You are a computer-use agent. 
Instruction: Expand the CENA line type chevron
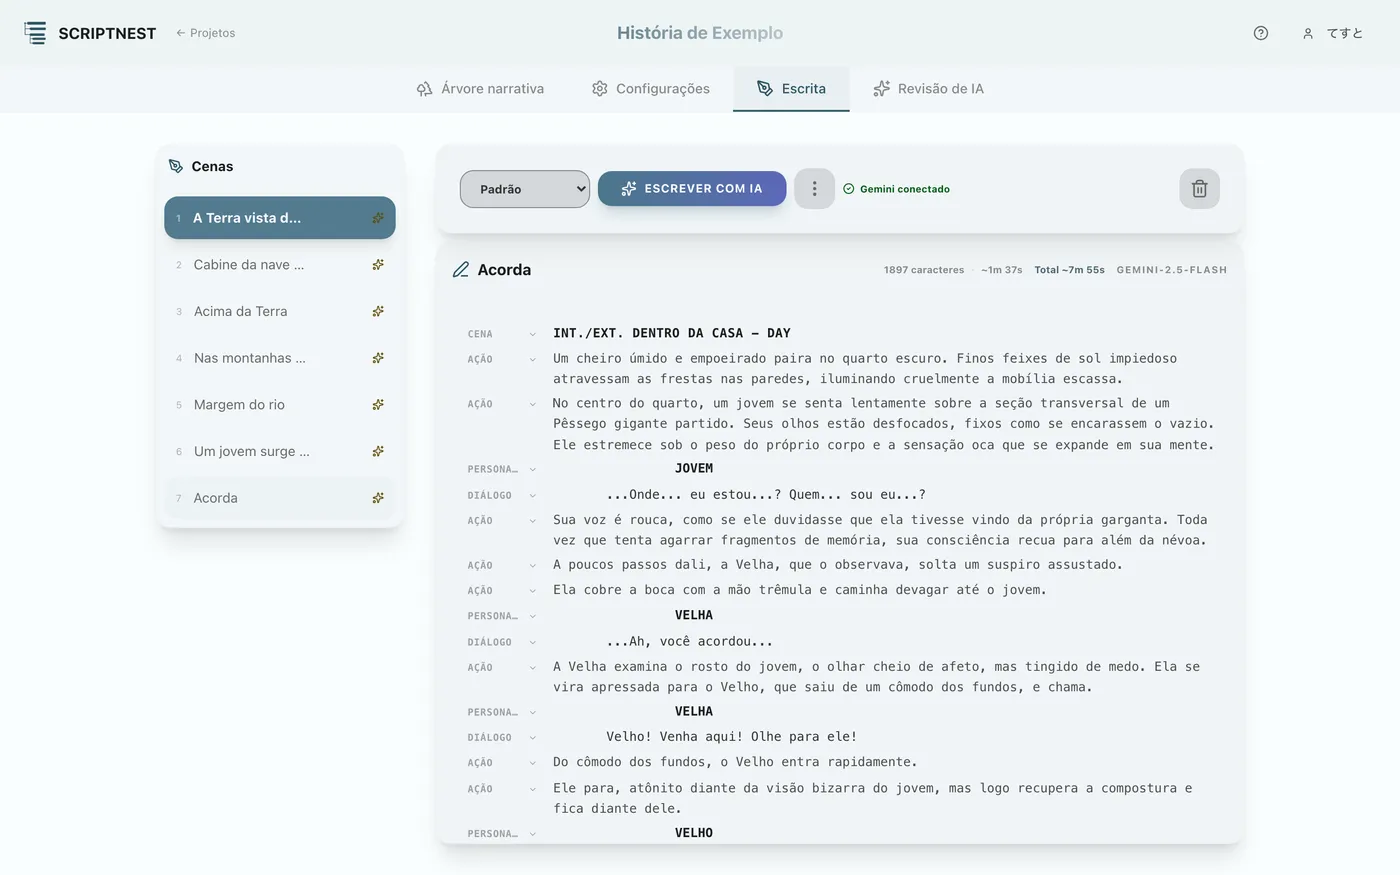(532, 334)
